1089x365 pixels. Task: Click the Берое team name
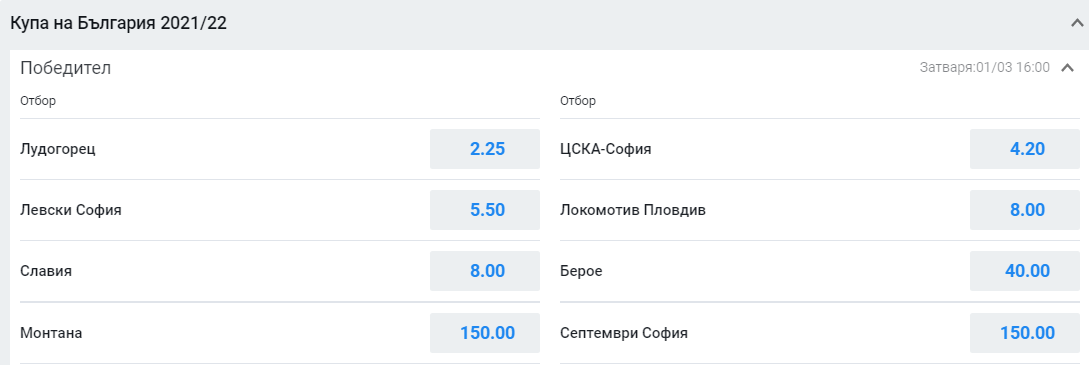[581, 271]
